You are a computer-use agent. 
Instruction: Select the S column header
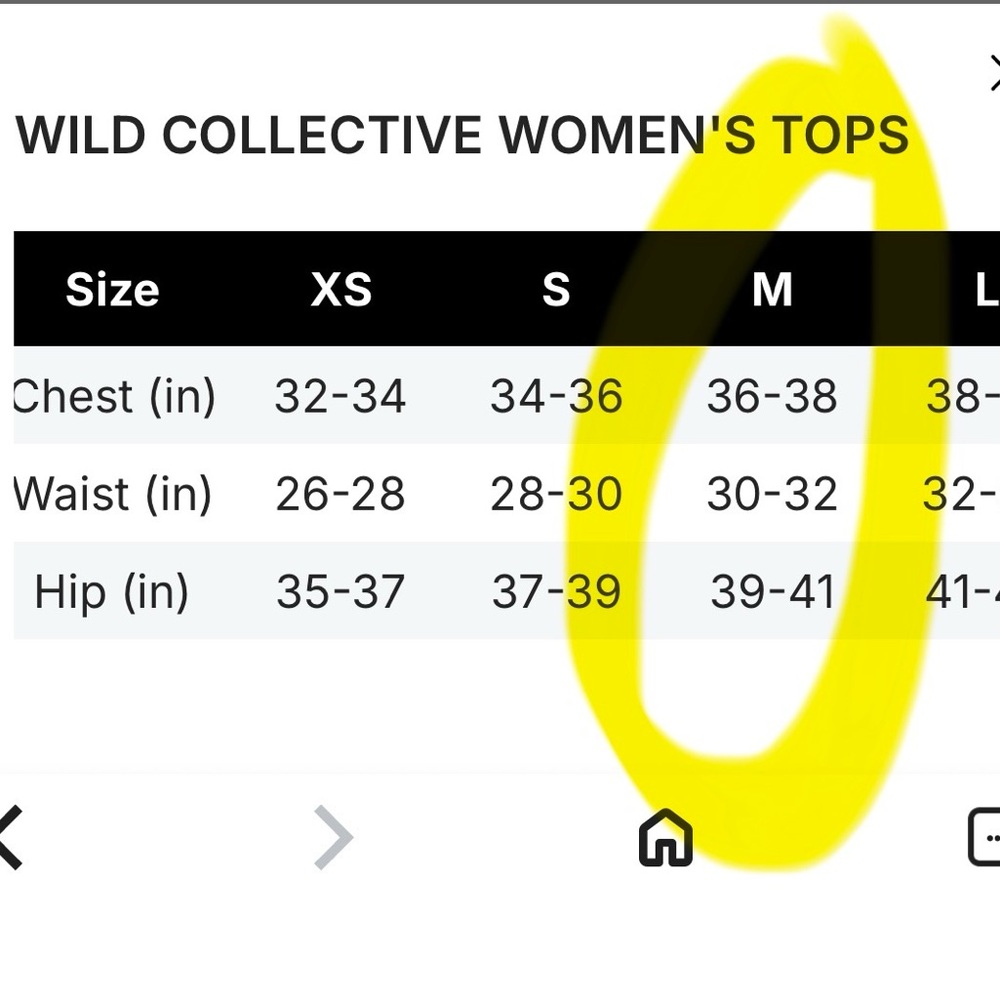tap(556, 290)
